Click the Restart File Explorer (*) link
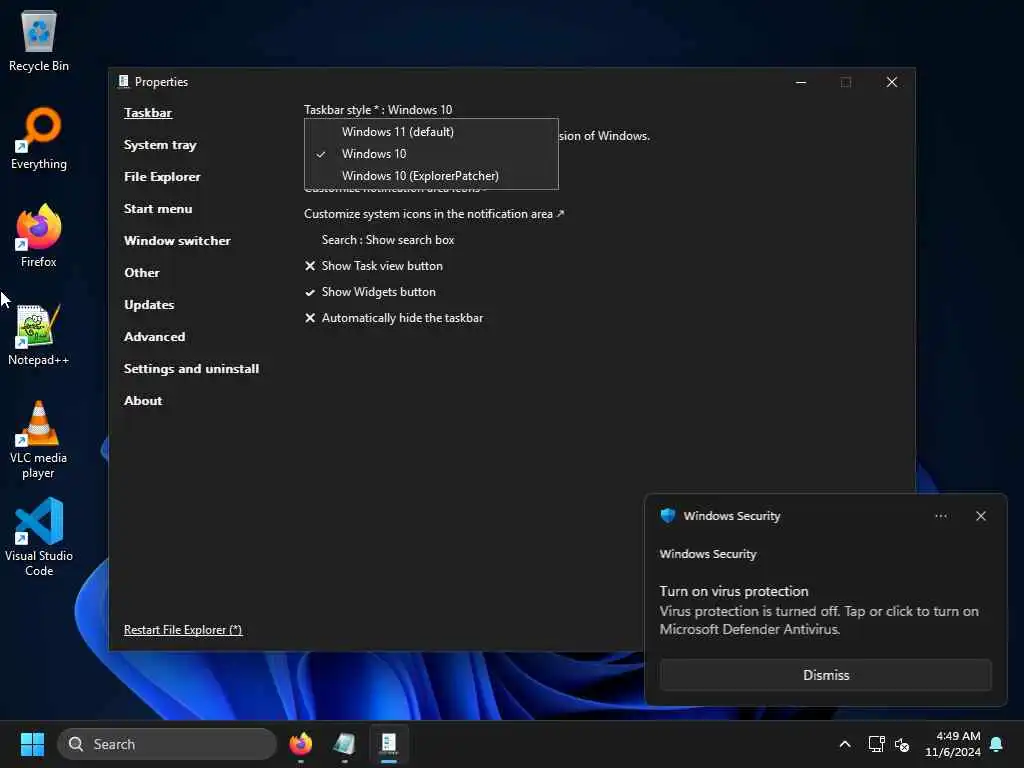The image size is (1024, 768). [x=183, y=630]
